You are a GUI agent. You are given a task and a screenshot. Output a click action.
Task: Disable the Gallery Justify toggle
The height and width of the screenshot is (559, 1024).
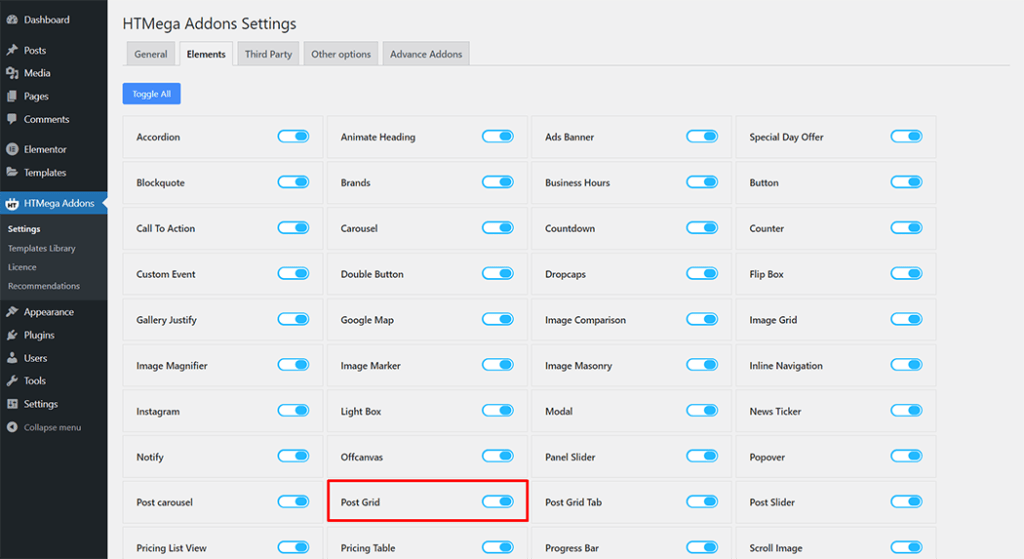(x=293, y=319)
